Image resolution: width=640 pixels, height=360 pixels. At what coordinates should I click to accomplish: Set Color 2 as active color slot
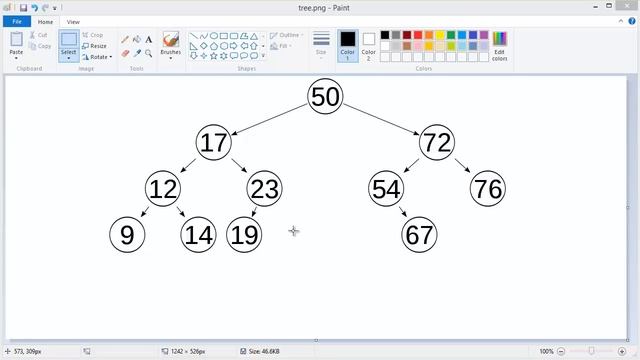click(369, 46)
